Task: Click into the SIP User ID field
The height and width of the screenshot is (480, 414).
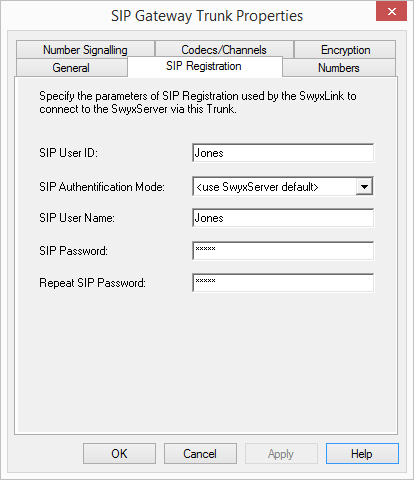Action: 283,153
